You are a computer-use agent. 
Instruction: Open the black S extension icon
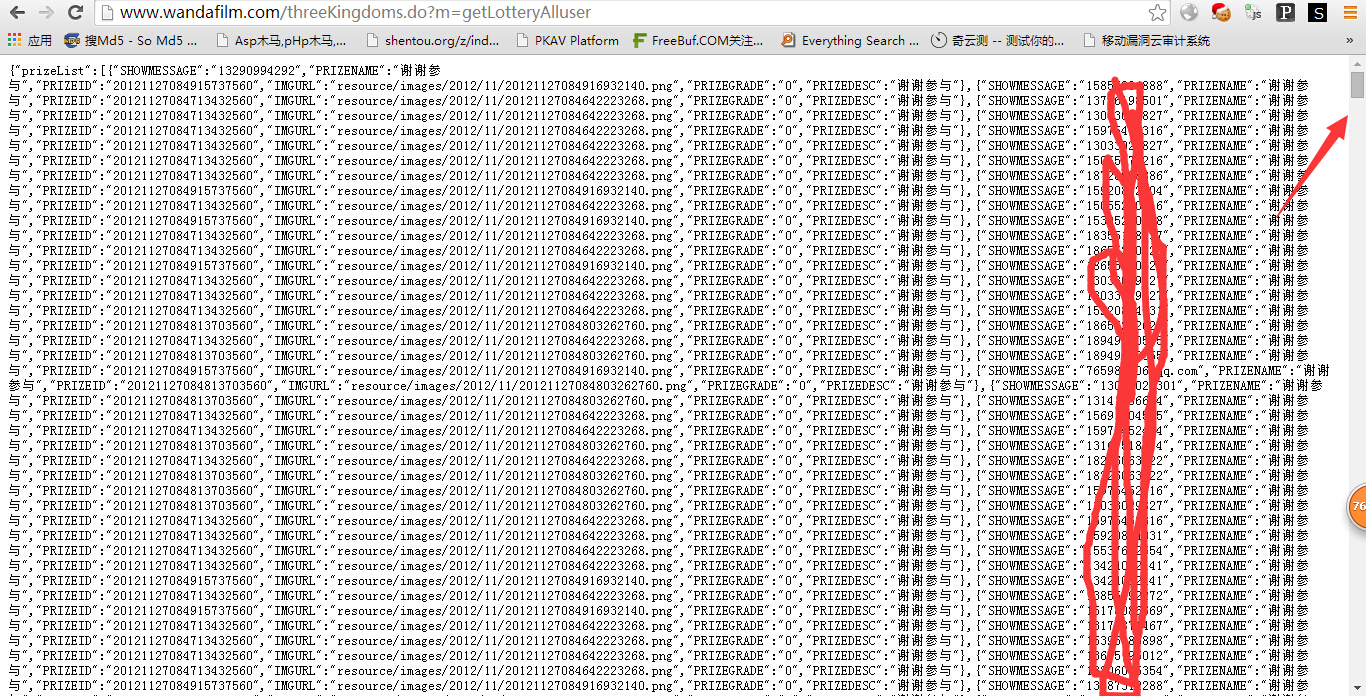tap(1318, 13)
